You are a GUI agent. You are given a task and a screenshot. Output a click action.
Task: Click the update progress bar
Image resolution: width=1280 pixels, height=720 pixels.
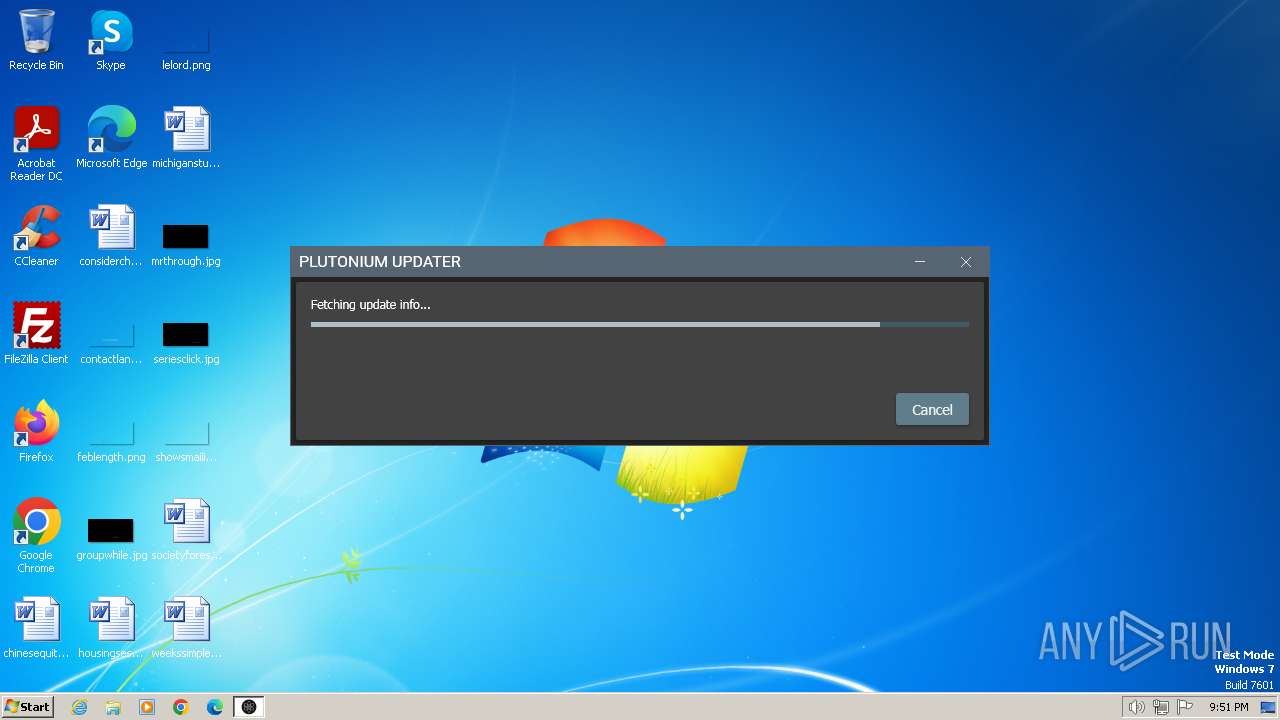[640, 324]
